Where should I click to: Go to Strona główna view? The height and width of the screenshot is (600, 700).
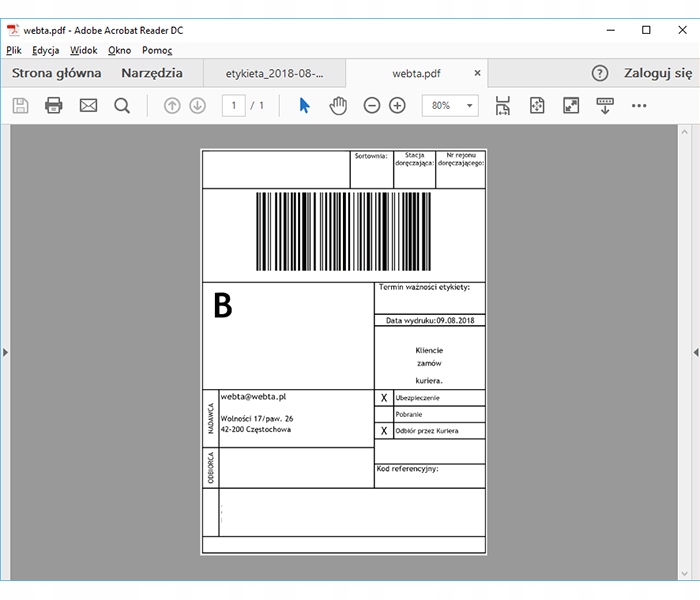tap(57, 73)
